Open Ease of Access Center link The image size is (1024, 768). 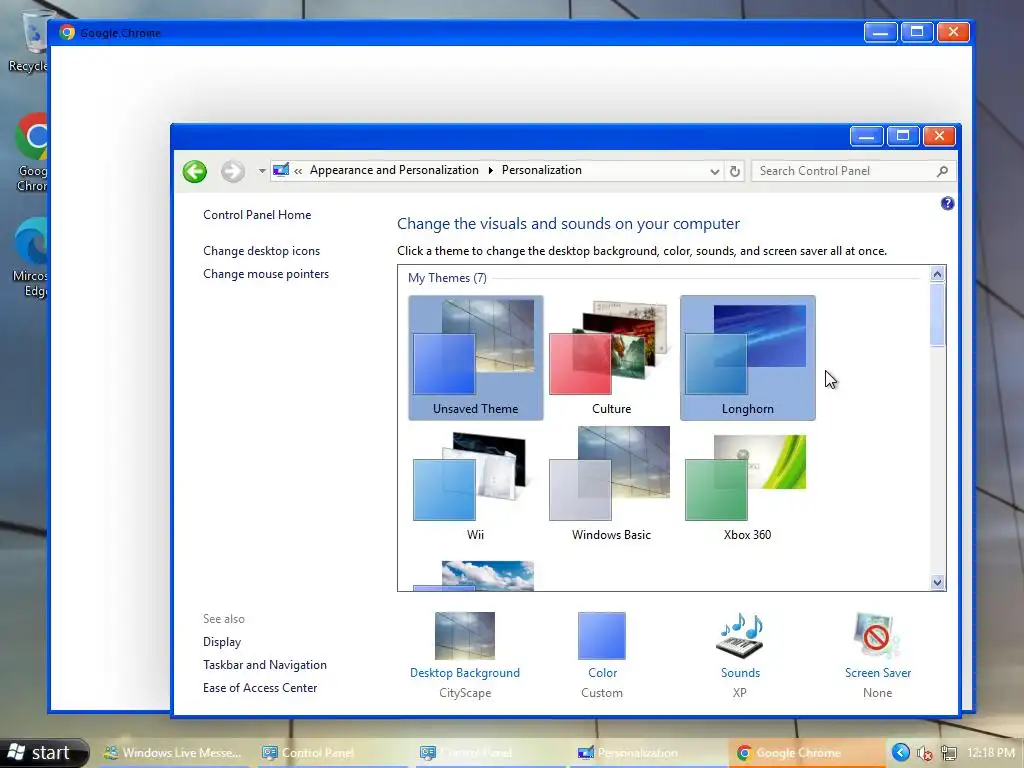pyautogui.click(x=260, y=688)
